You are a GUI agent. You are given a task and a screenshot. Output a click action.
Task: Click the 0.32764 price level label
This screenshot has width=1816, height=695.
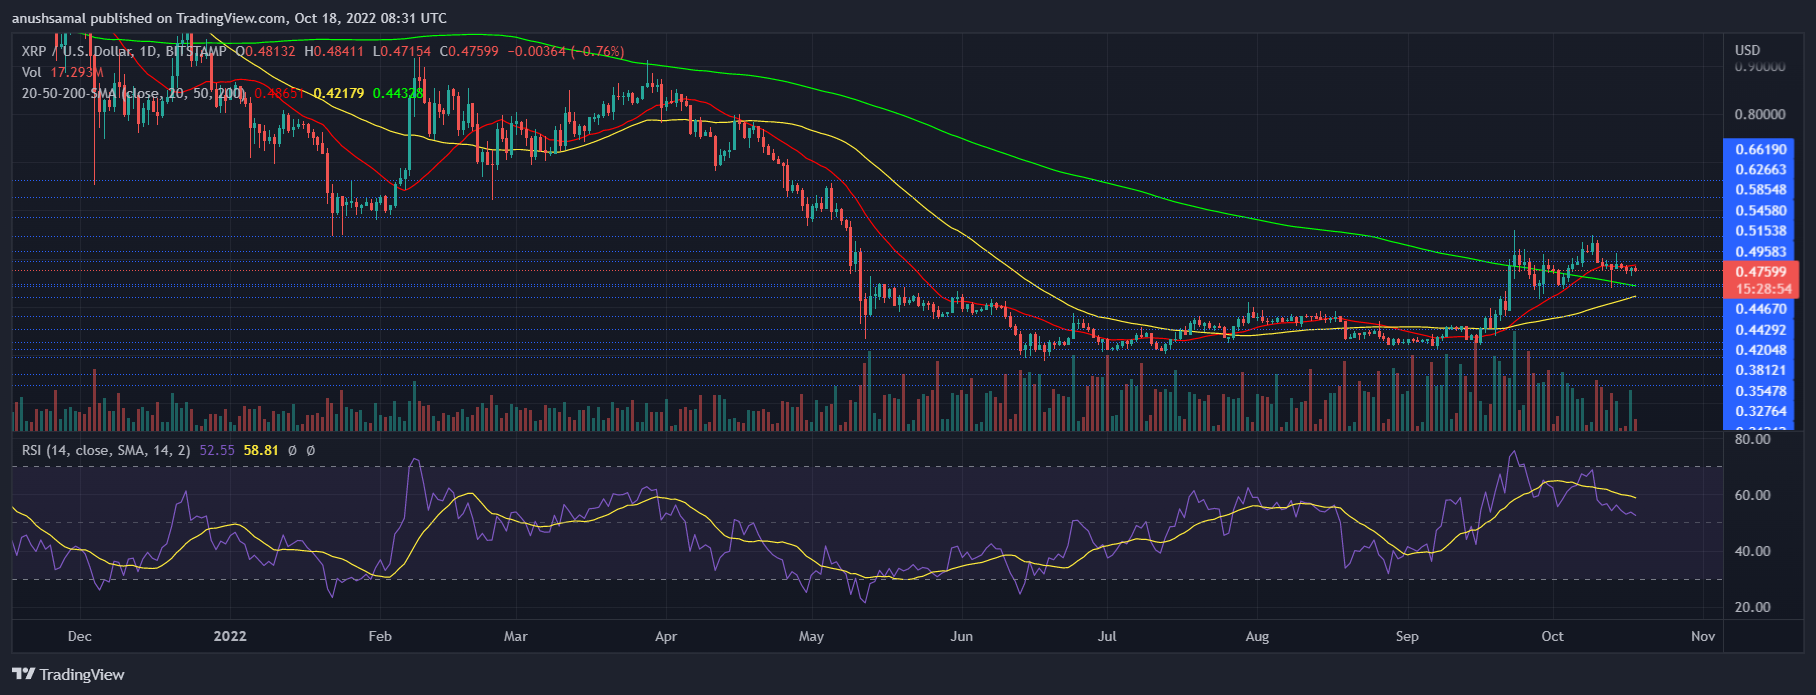[1760, 411]
